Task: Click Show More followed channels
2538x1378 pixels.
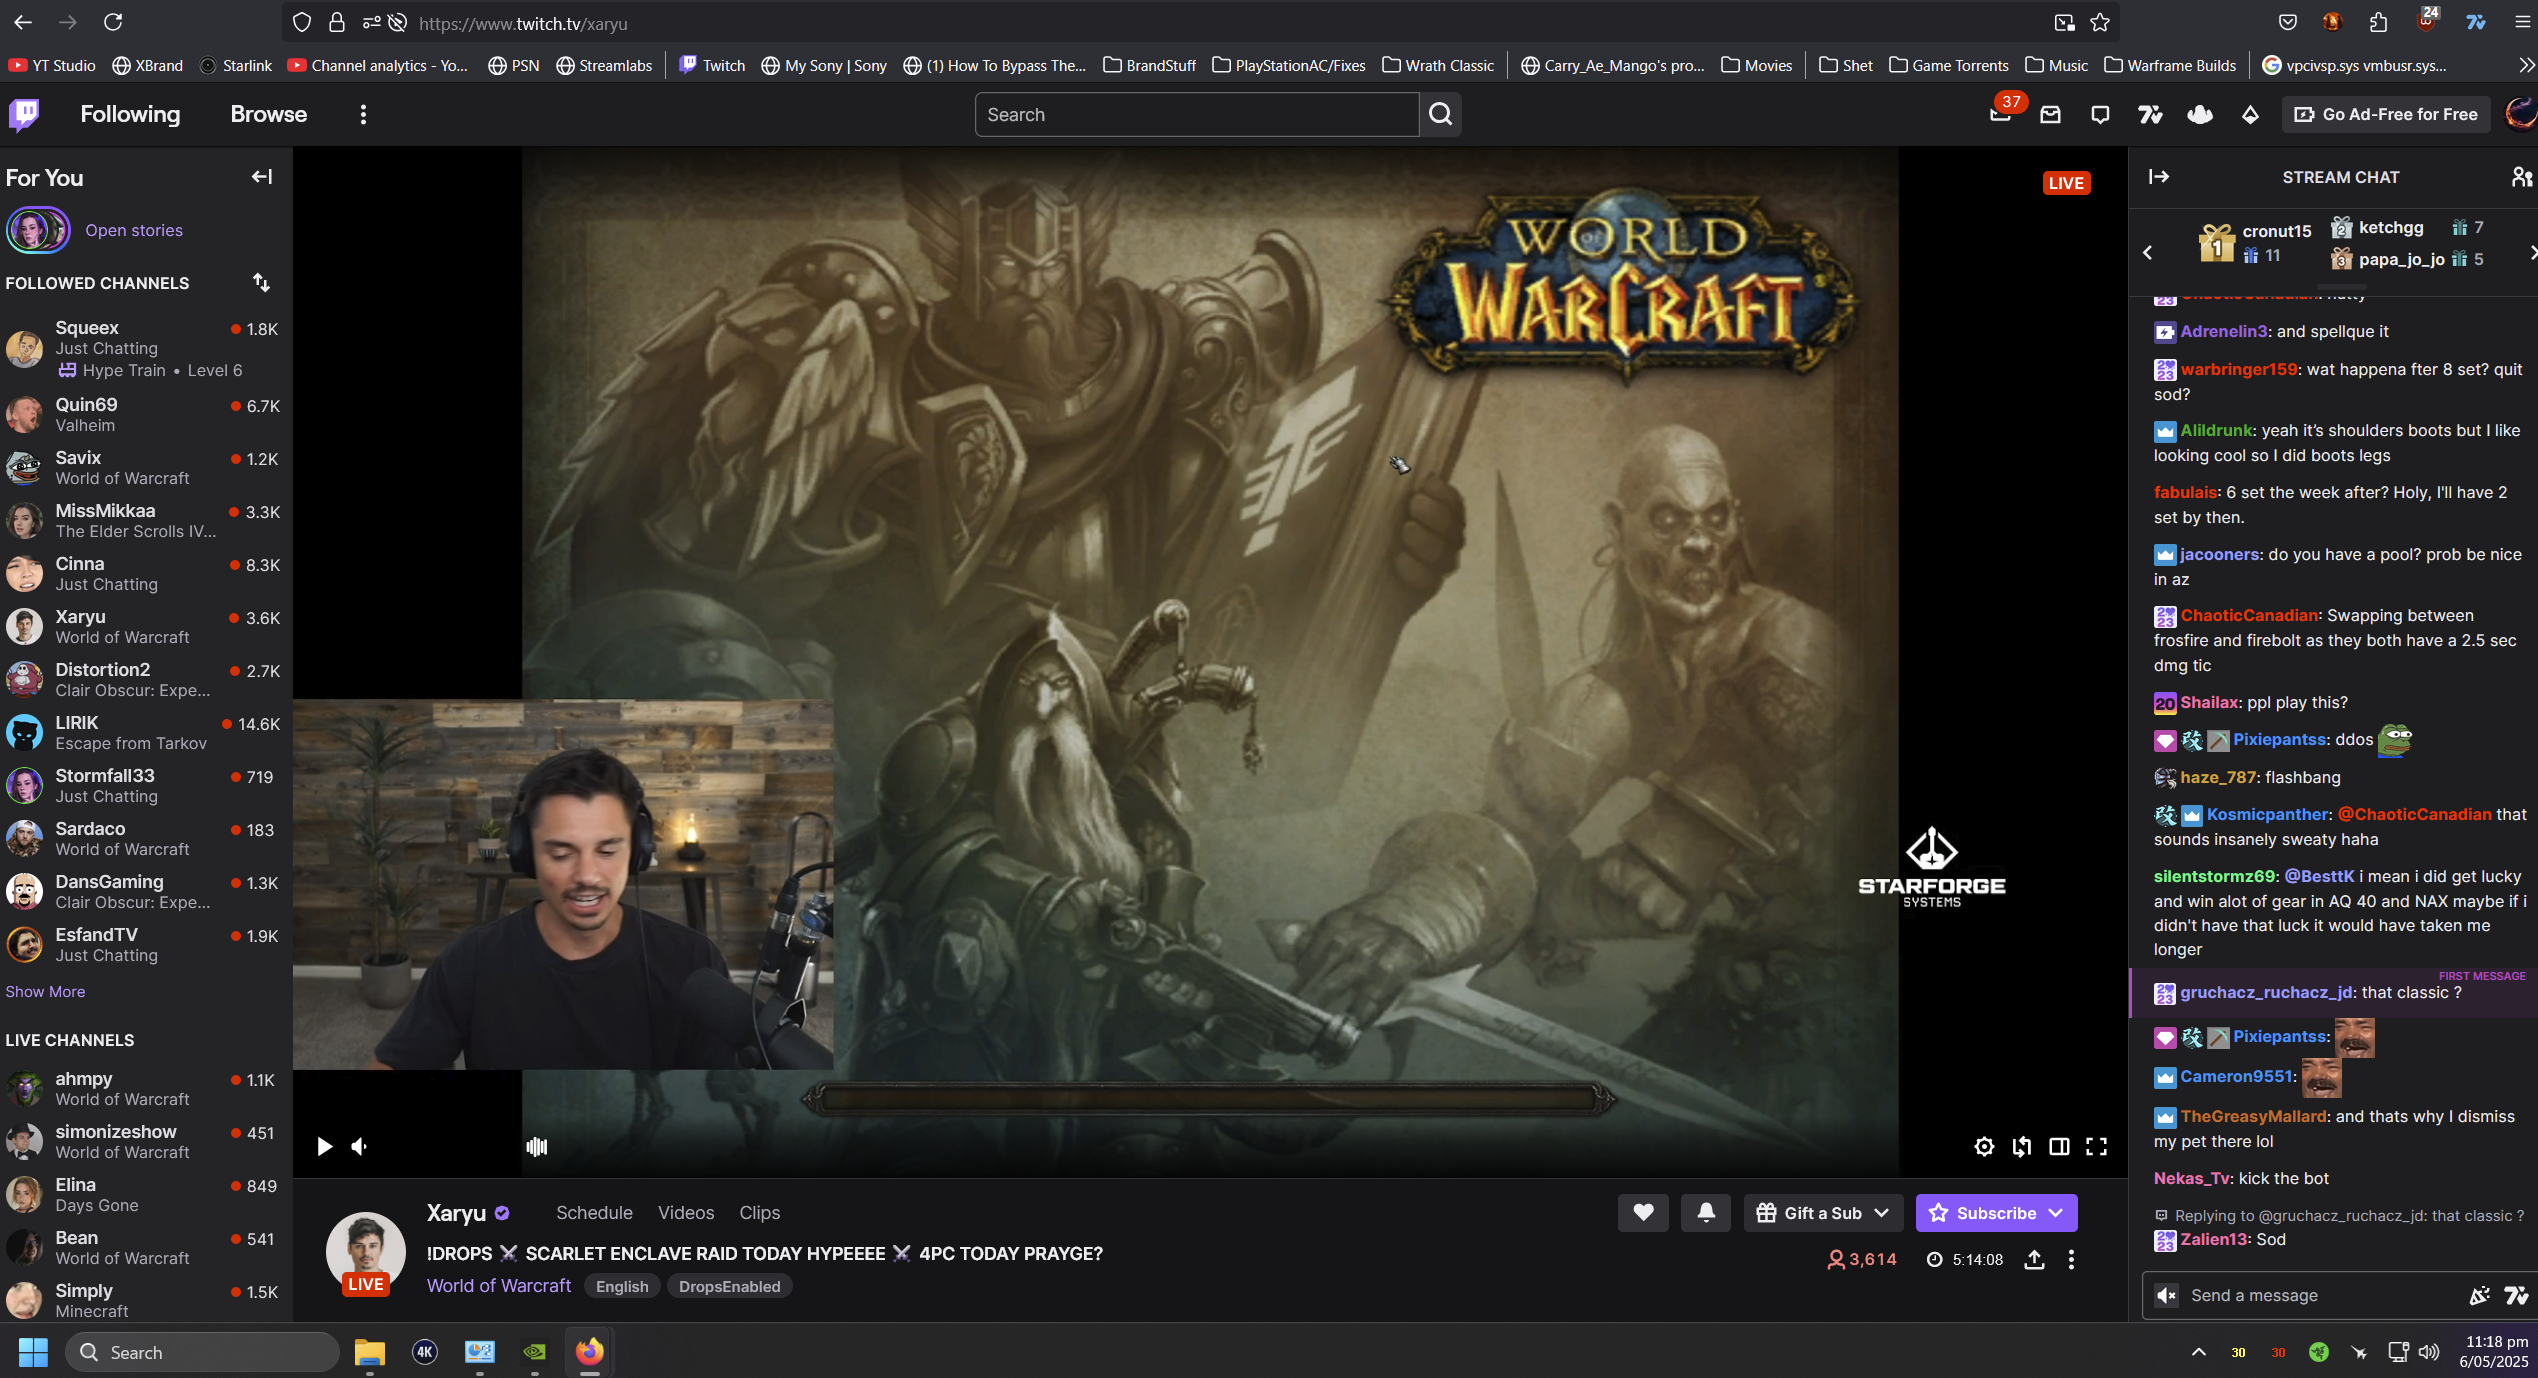Action: pos(45,991)
